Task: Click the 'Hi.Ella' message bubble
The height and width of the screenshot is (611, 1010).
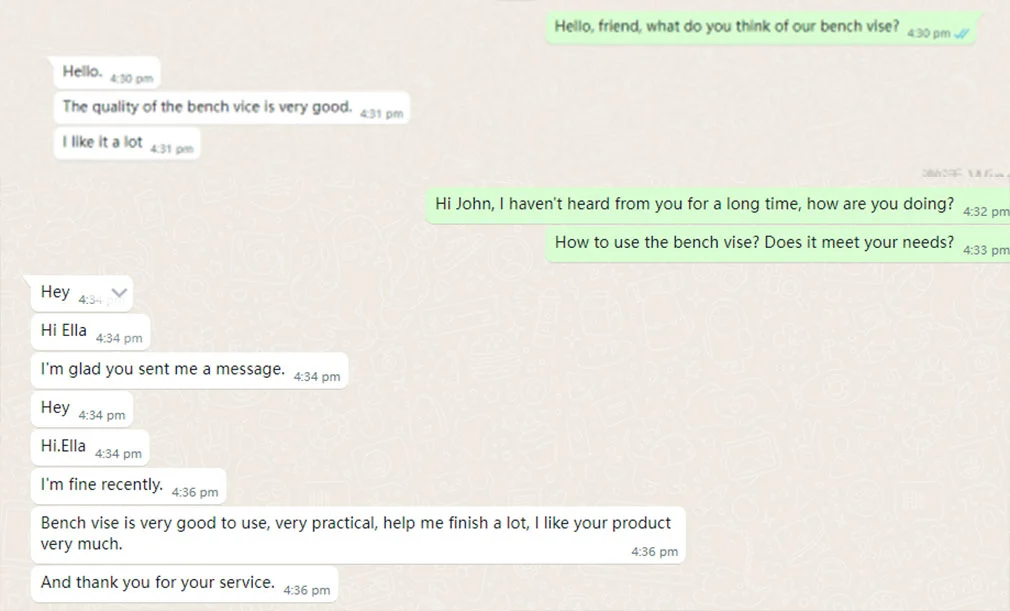Action: point(64,446)
